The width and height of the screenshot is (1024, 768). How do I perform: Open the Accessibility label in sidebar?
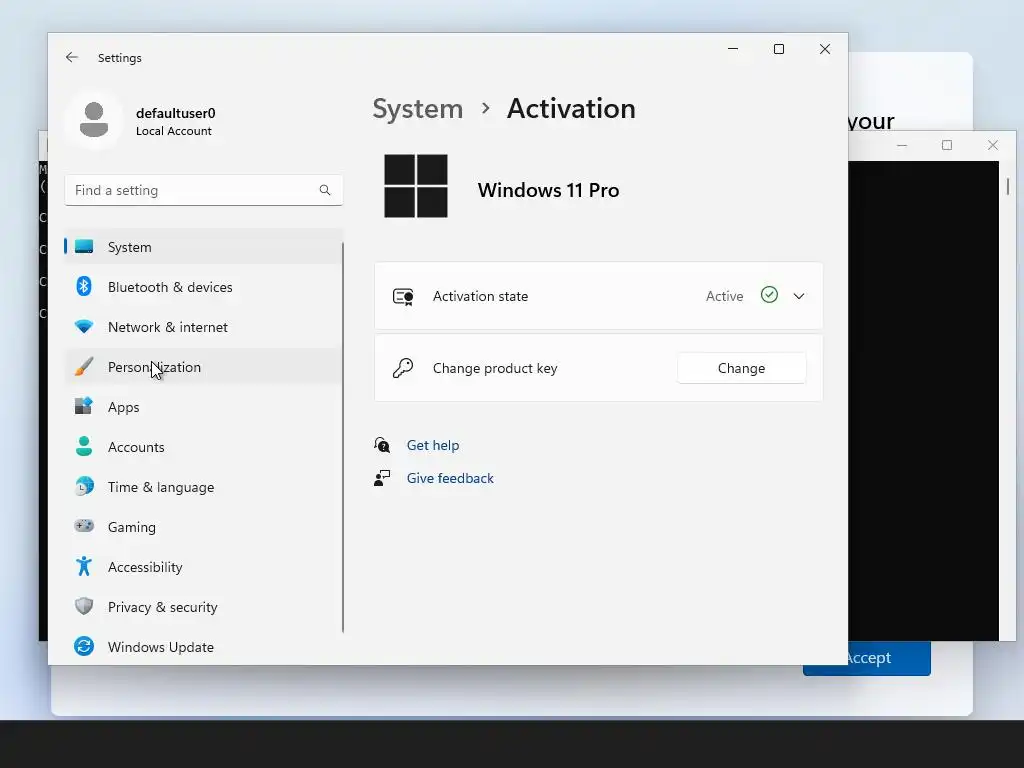pos(145,567)
